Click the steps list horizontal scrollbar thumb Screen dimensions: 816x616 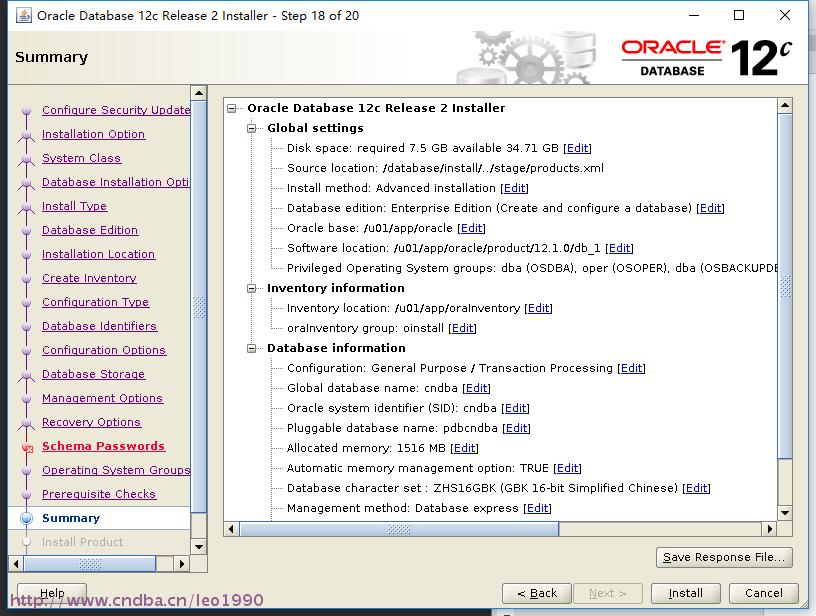(90, 563)
